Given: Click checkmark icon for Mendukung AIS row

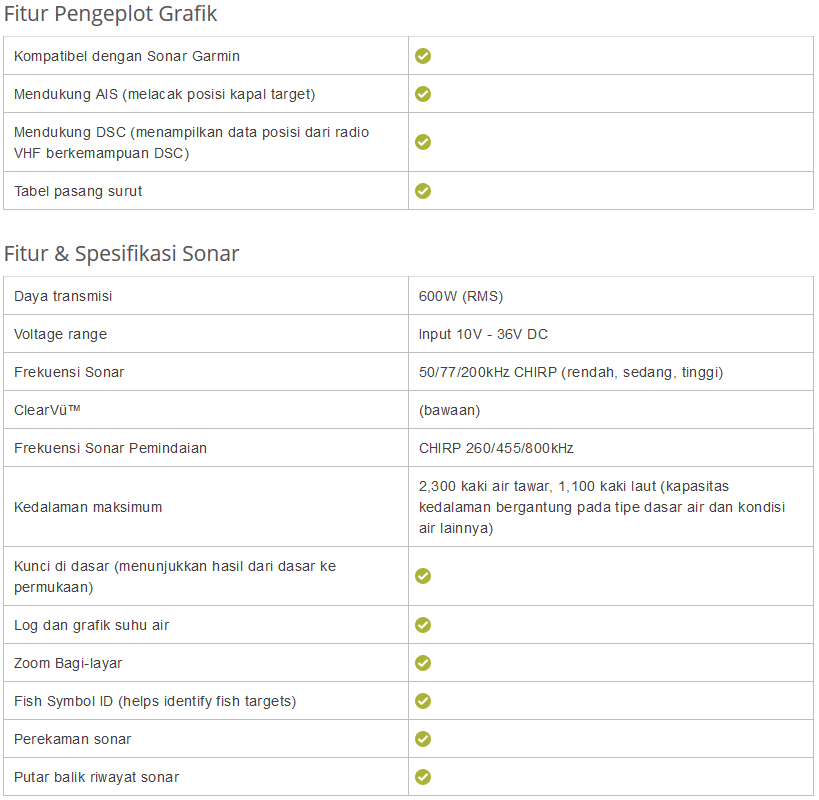Looking at the screenshot, I should click(x=423, y=94).
